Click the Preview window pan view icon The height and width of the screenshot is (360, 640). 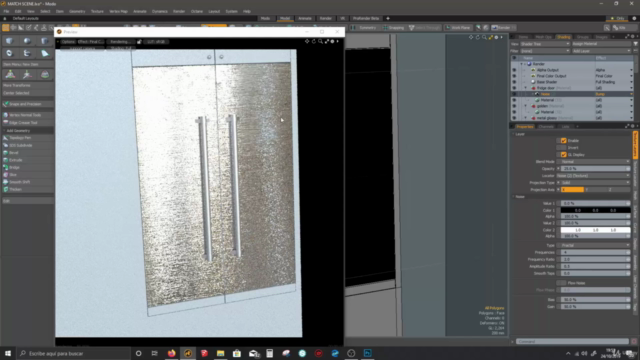[x=307, y=41]
